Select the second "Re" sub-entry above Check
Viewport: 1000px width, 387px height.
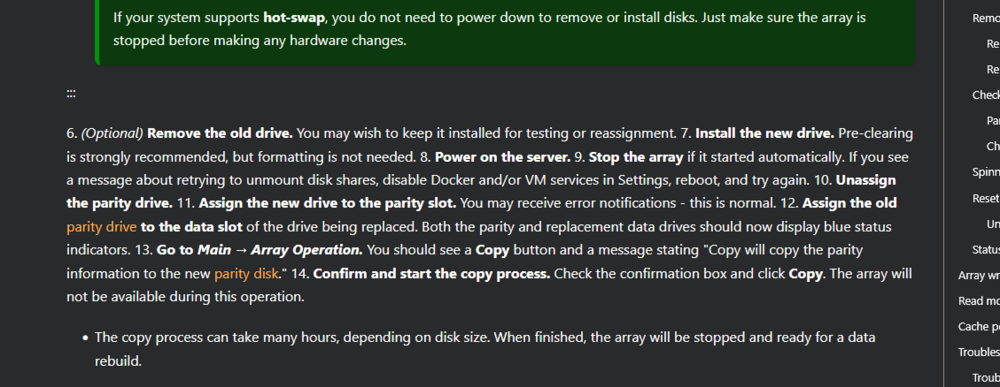coord(993,69)
